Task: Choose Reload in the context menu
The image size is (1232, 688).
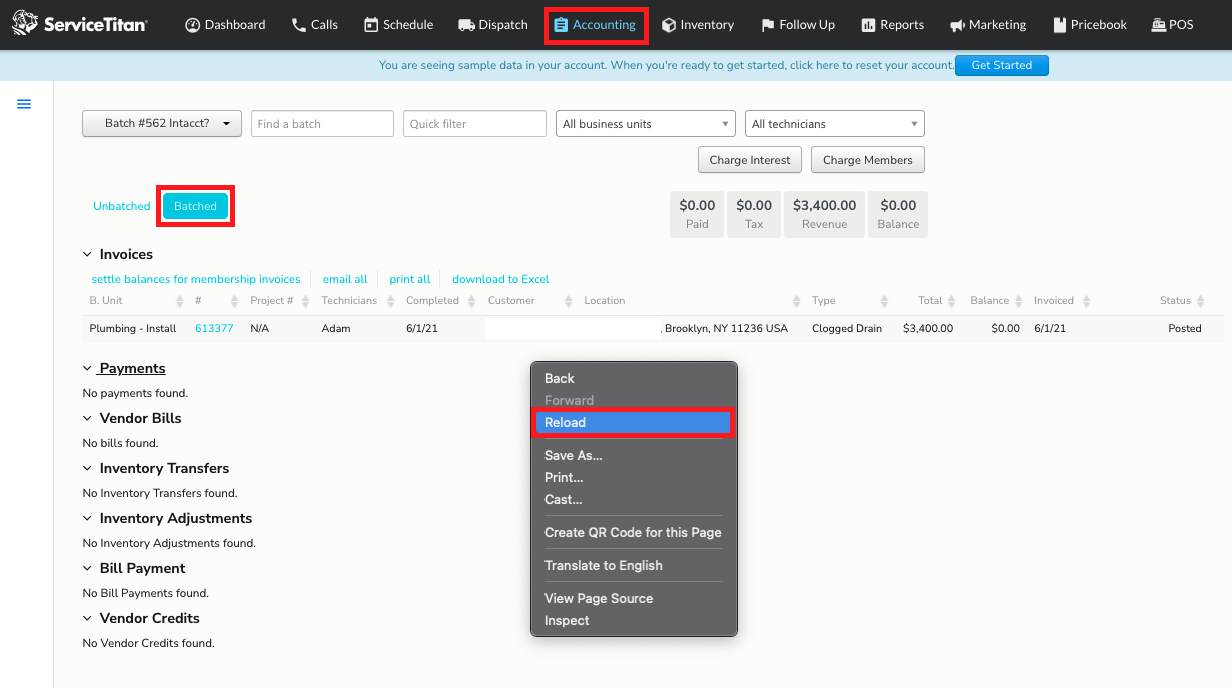Action: pos(633,422)
